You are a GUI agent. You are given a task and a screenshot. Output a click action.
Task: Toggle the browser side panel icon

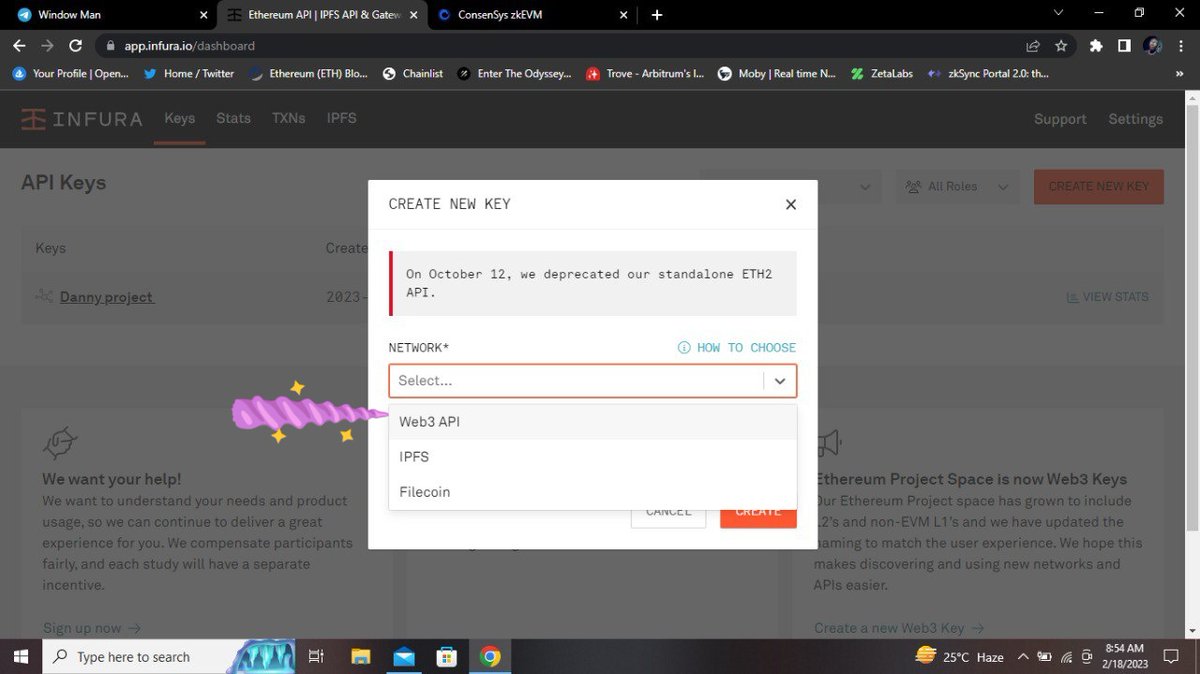(1124, 46)
